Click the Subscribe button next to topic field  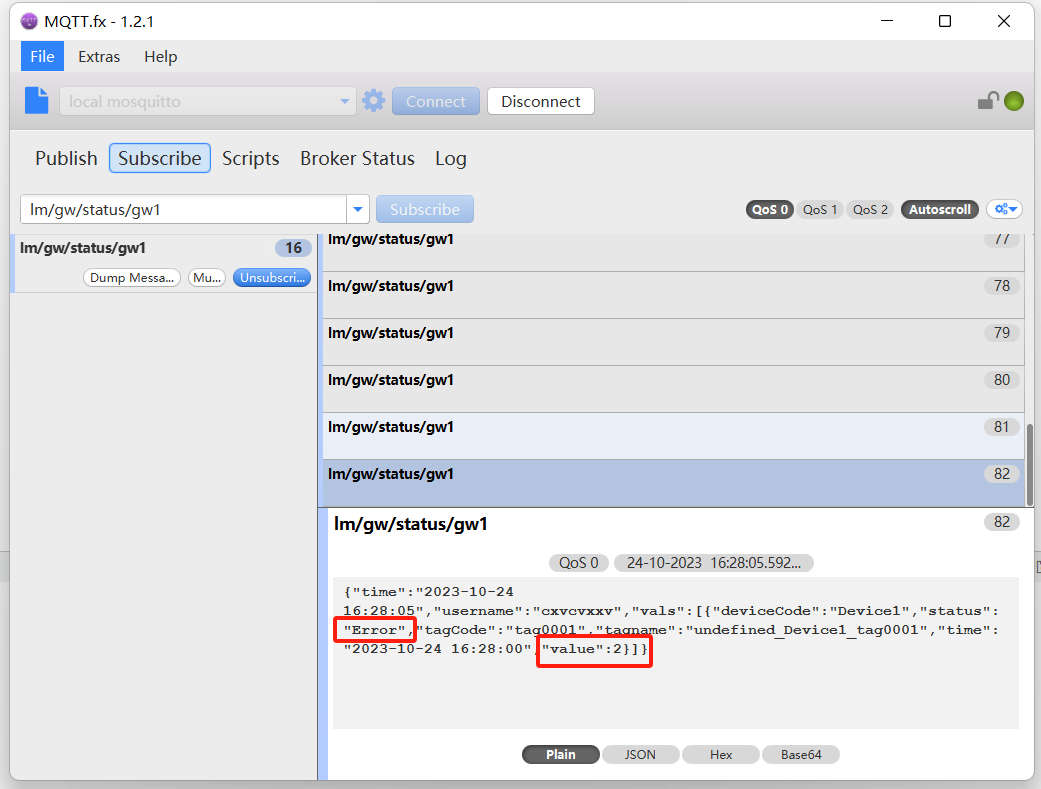point(425,209)
